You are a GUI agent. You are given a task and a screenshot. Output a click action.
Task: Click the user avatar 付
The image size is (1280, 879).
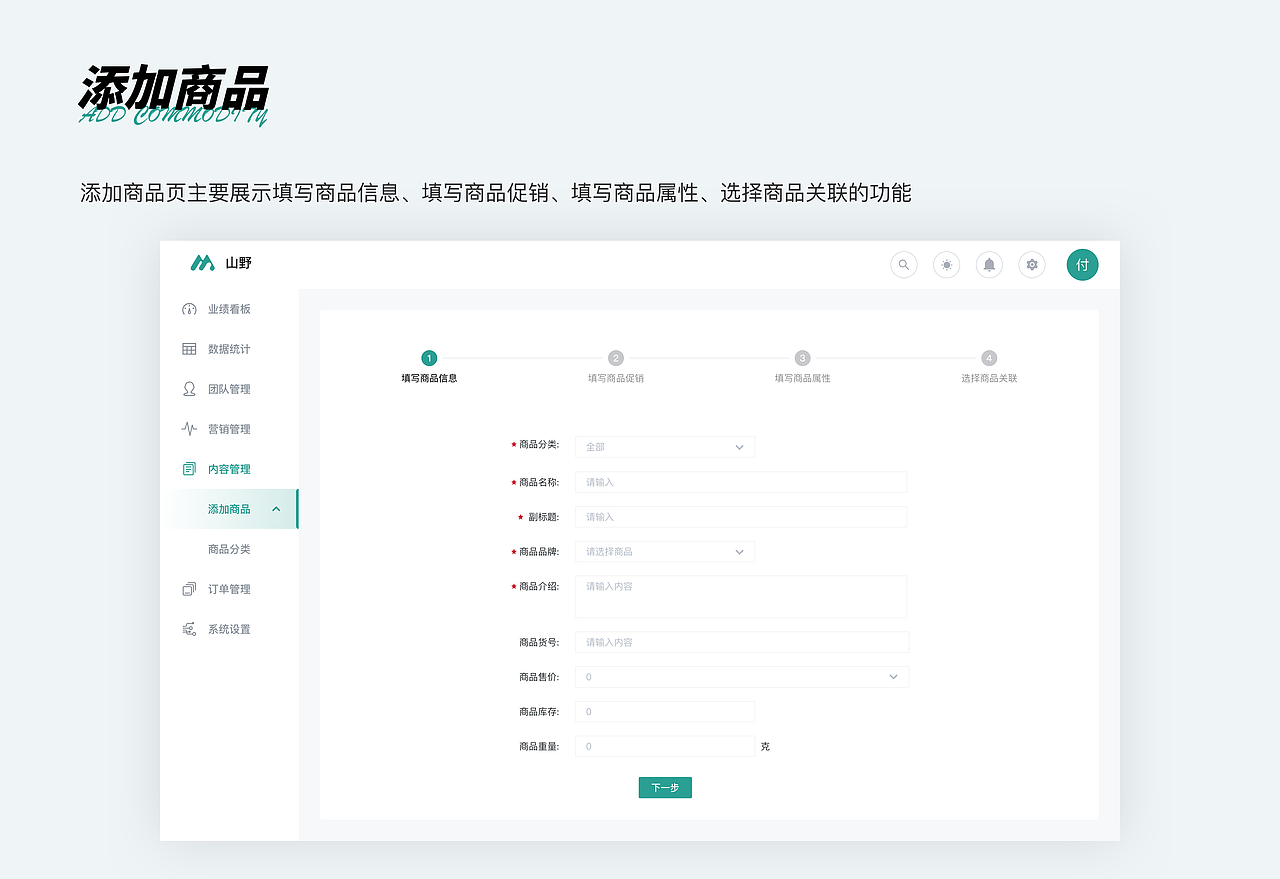coord(1082,265)
